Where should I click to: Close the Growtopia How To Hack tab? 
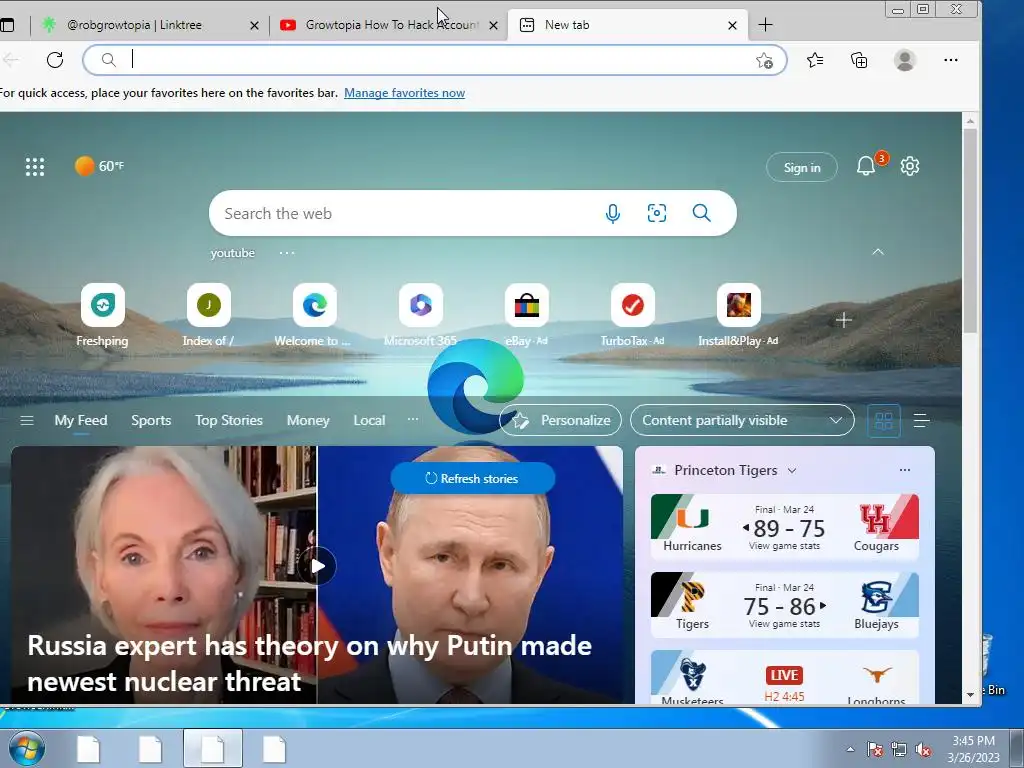[x=493, y=25]
